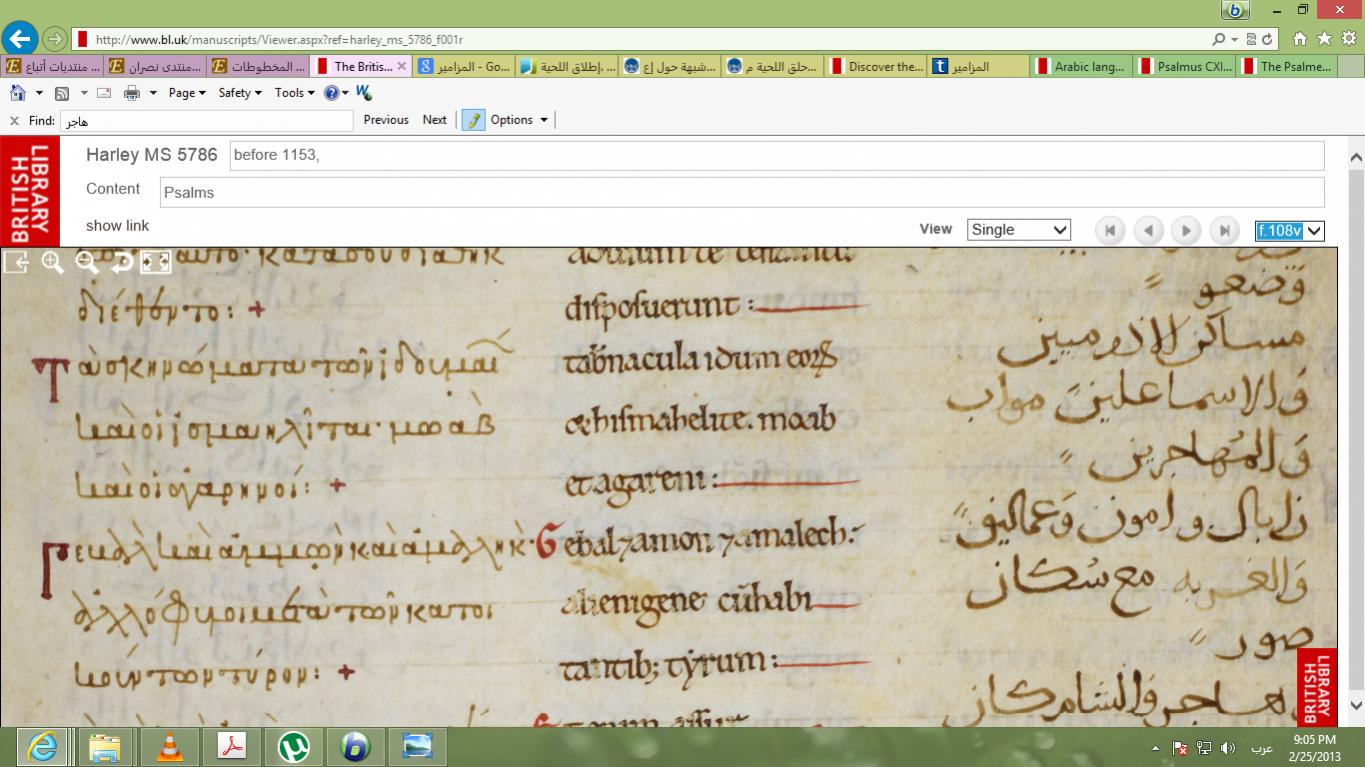Zoom in on the manuscript image

pos(52,262)
